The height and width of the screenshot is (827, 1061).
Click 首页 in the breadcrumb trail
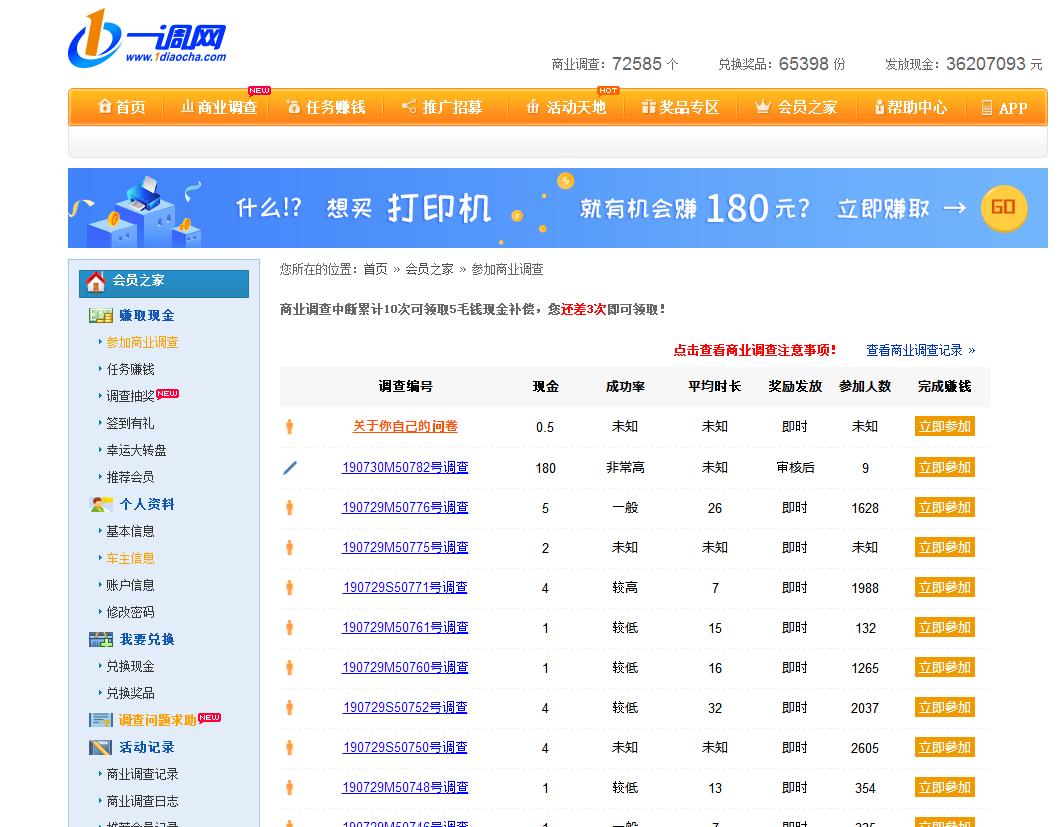point(374,269)
